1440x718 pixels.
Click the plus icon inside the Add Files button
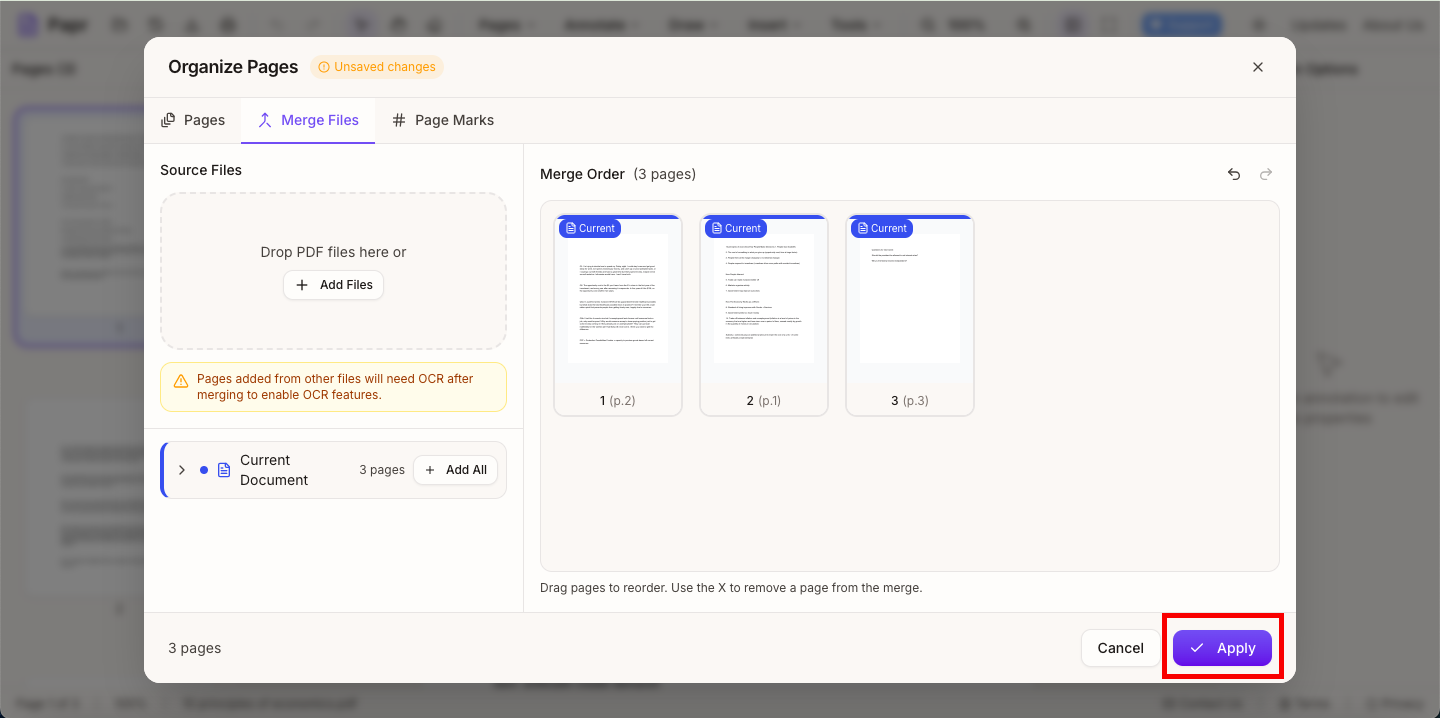tap(302, 285)
